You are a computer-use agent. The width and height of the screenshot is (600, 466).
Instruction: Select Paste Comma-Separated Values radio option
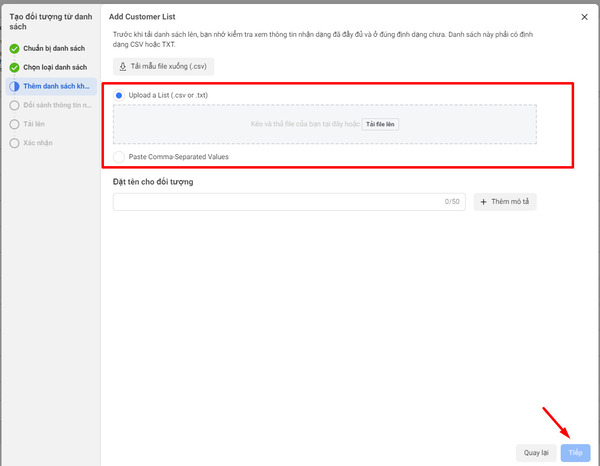coord(120,157)
